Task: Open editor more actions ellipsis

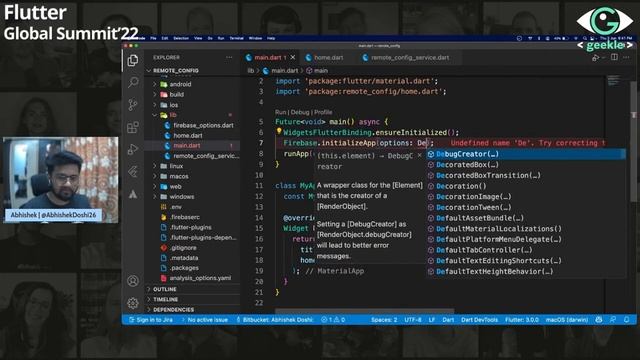Action: pyautogui.click(x=626, y=57)
